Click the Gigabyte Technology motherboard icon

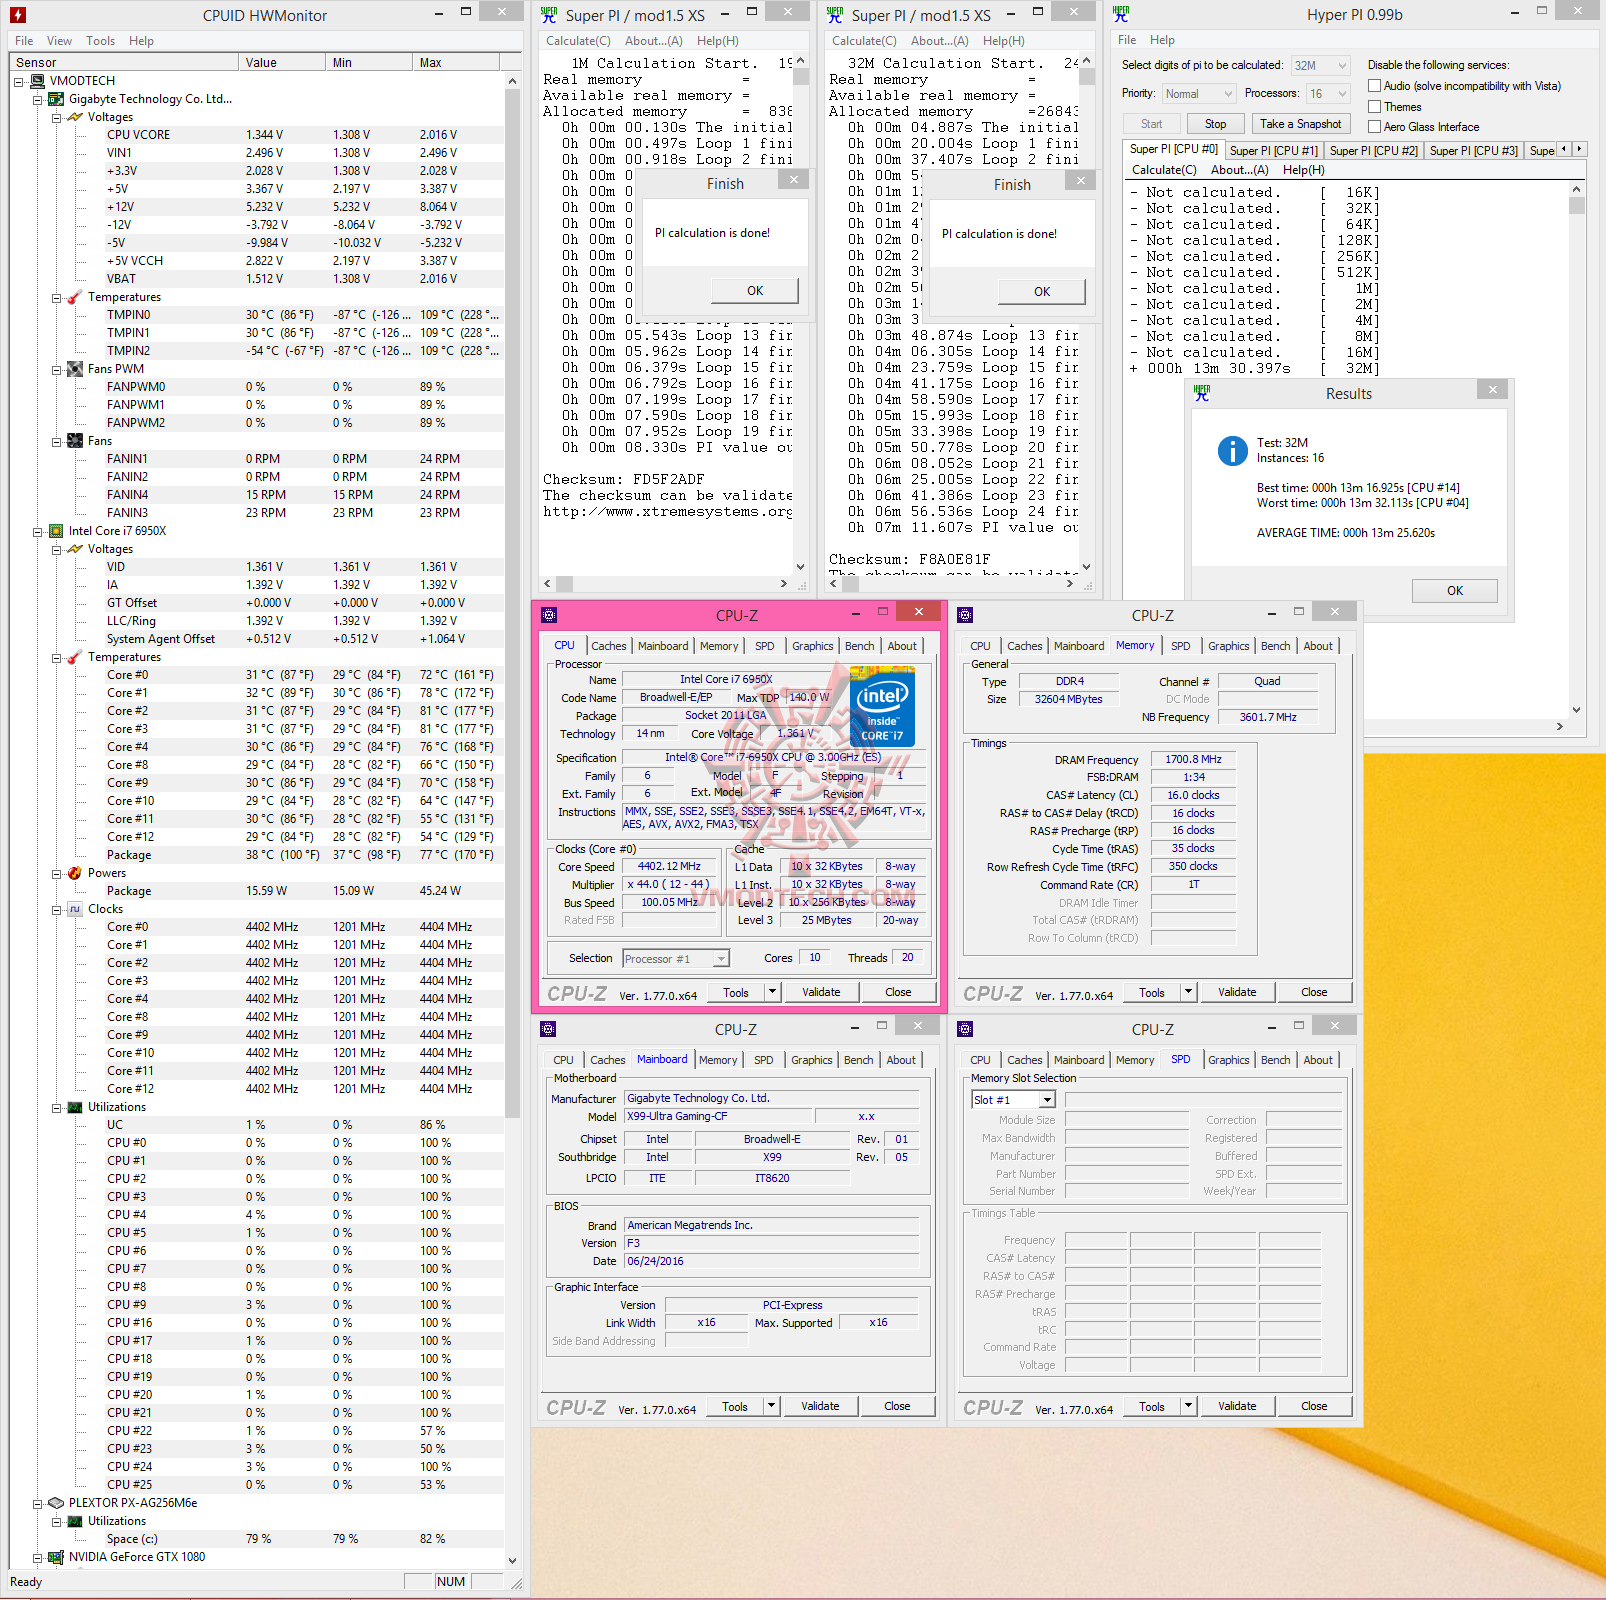point(57,99)
